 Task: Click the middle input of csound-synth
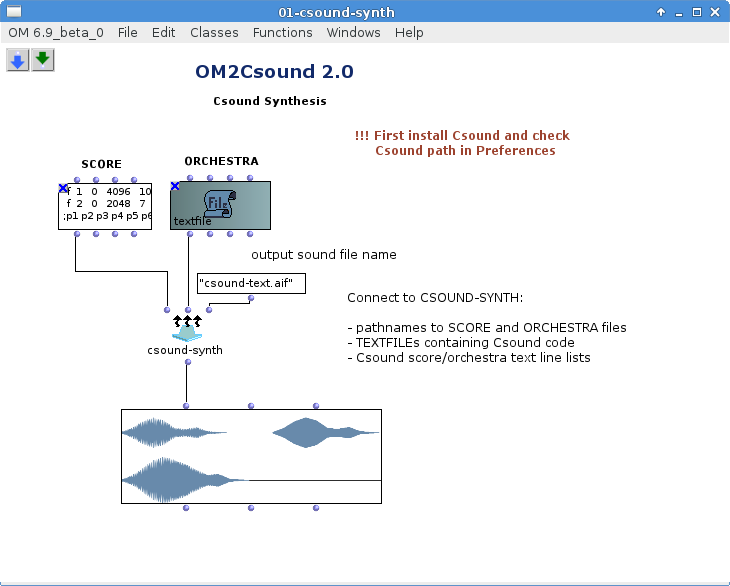click(x=188, y=310)
